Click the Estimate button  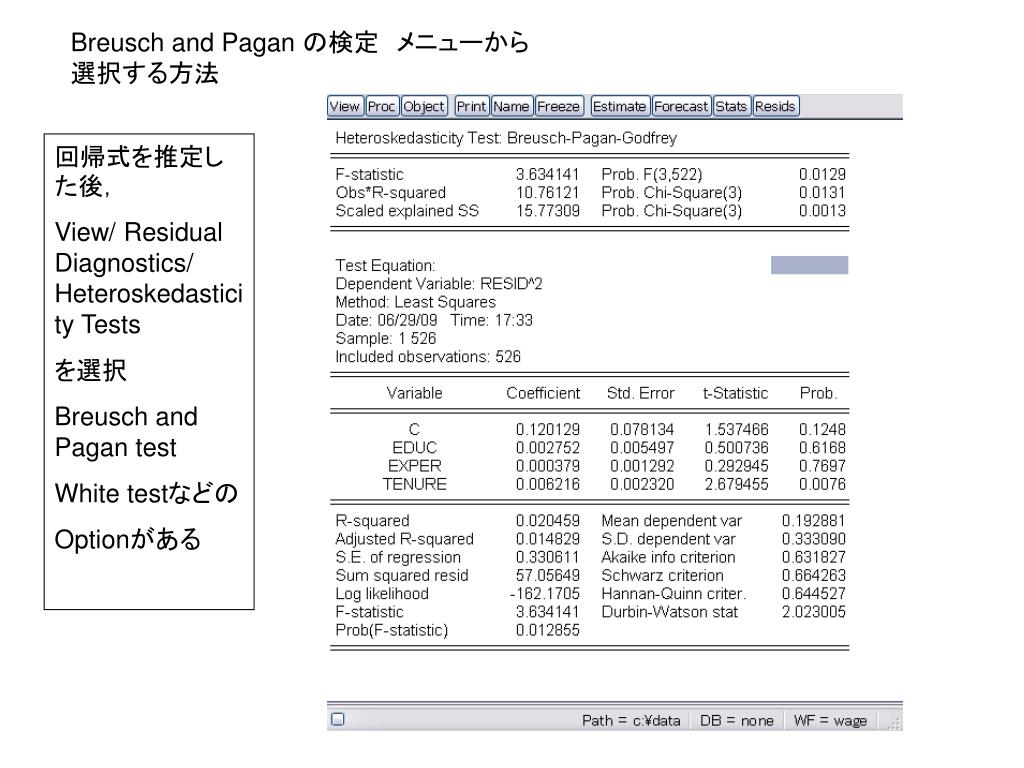619,106
